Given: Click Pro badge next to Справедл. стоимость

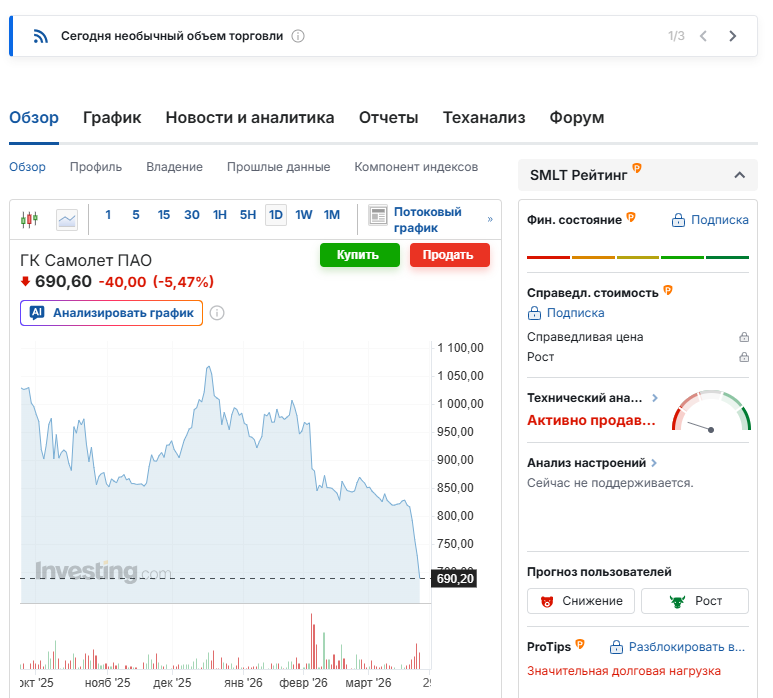Looking at the screenshot, I should (x=668, y=290).
